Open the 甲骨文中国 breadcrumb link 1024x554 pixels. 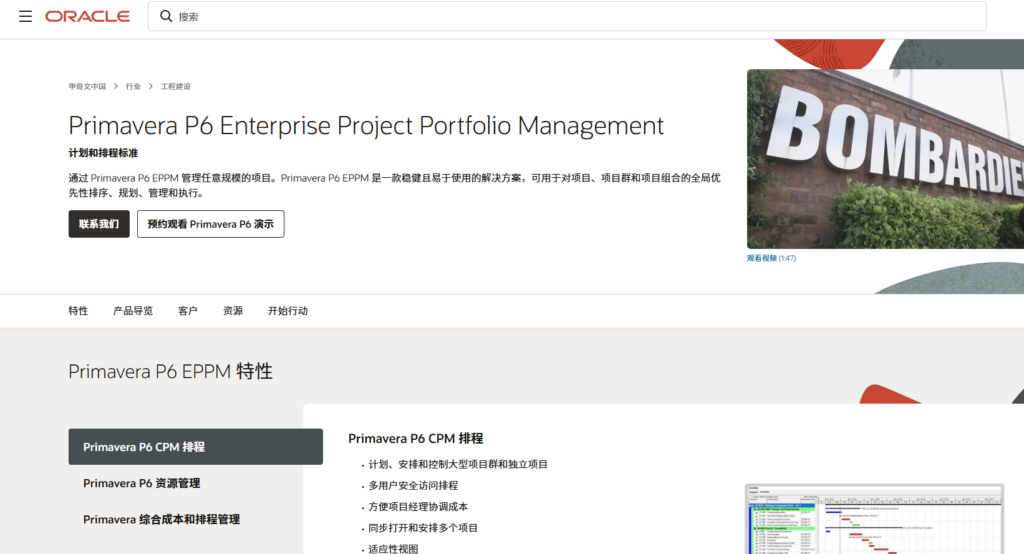87,86
